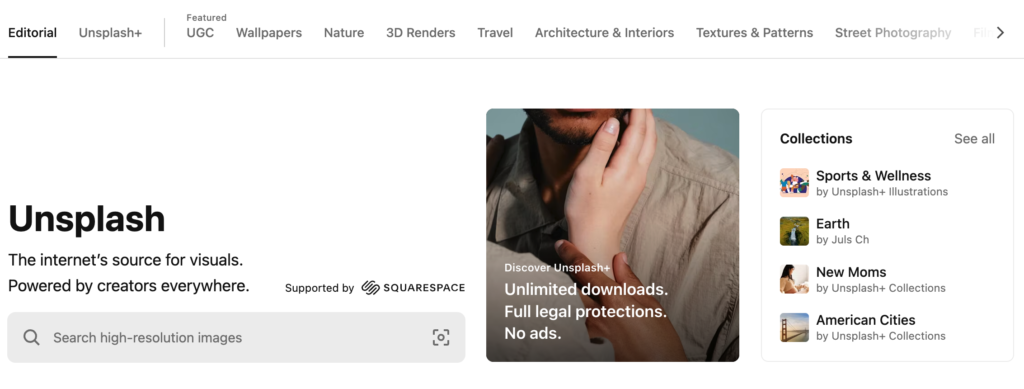Click the Discover Unsplash+ promo banner

pyautogui.click(x=613, y=235)
